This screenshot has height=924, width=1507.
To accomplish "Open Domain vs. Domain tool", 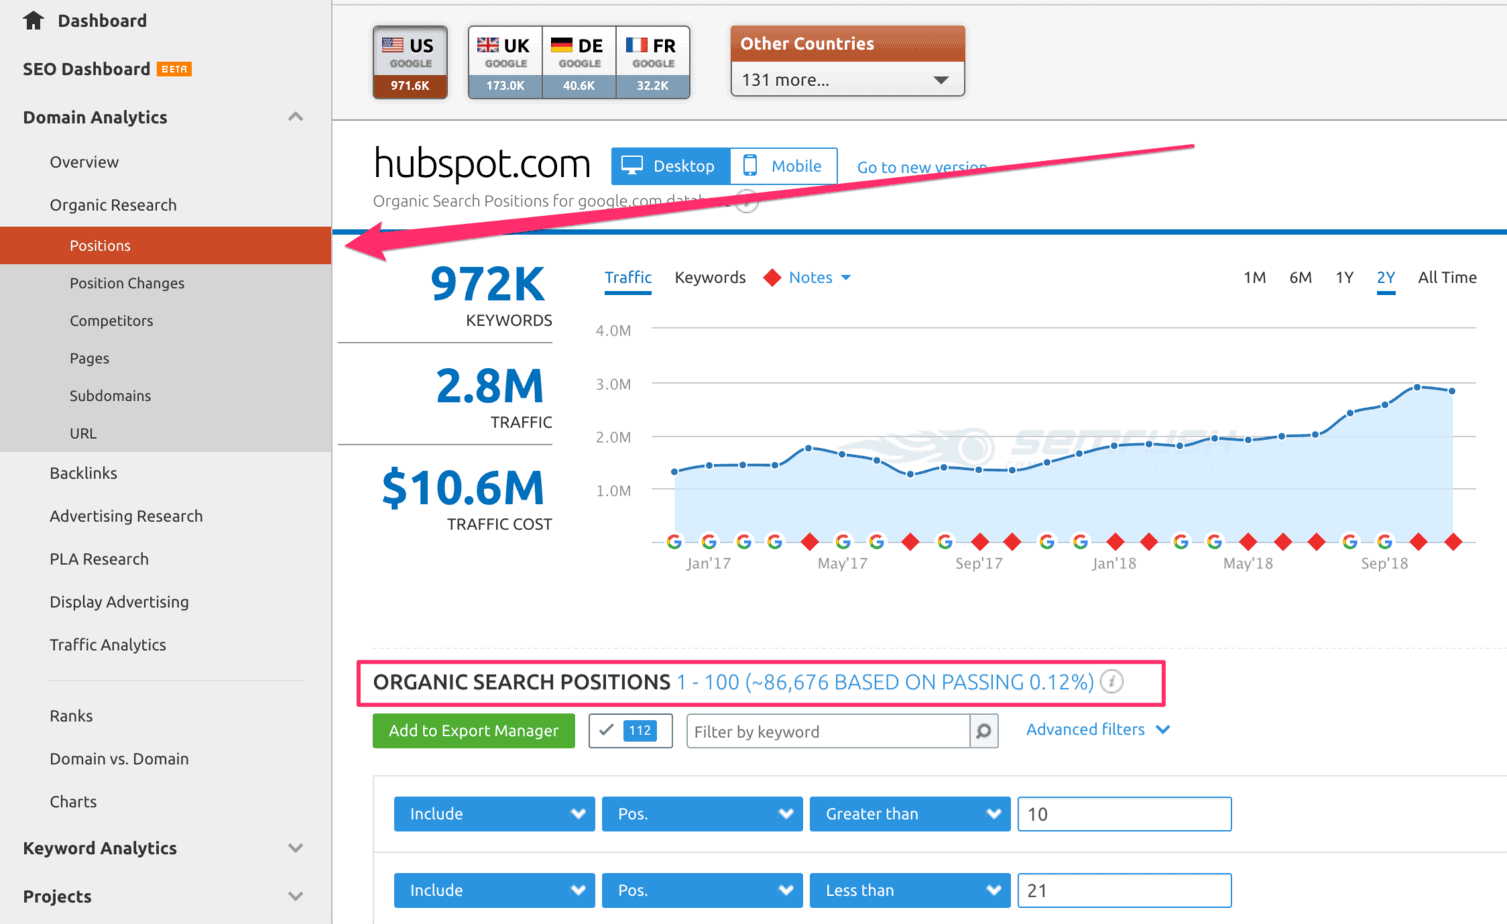I will pos(119,759).
